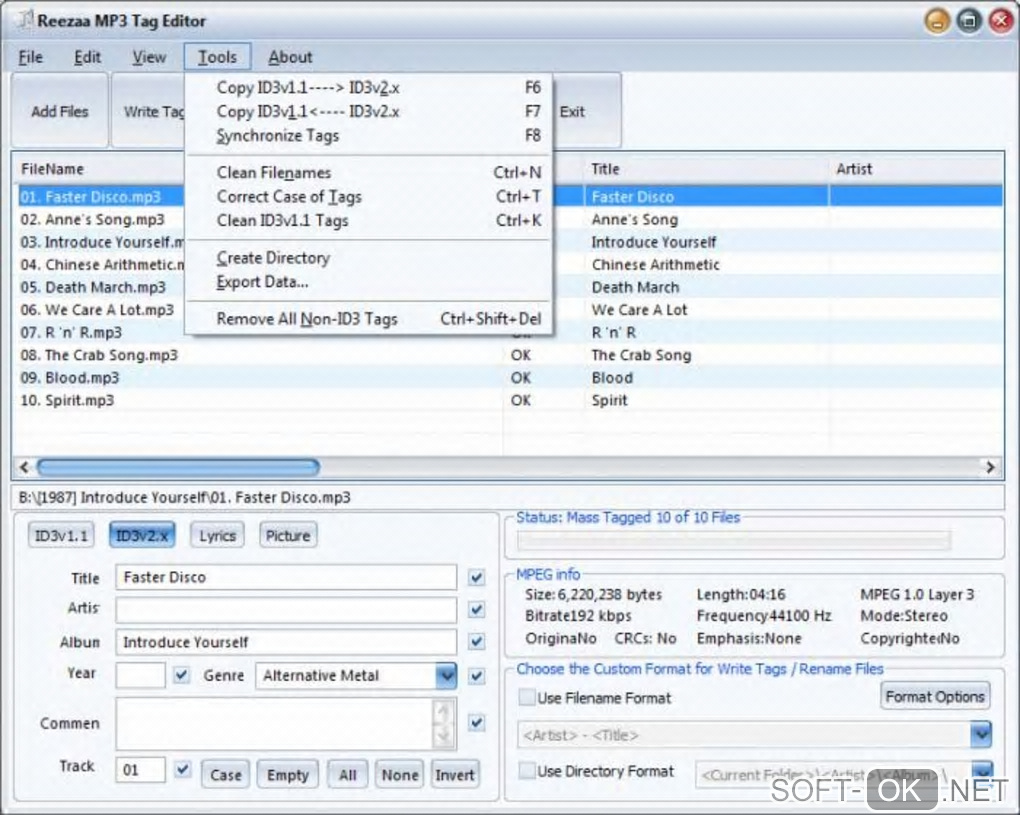Click the mass tagging progress bar
Screen dimensions: 1020x815
pos(733,540)
